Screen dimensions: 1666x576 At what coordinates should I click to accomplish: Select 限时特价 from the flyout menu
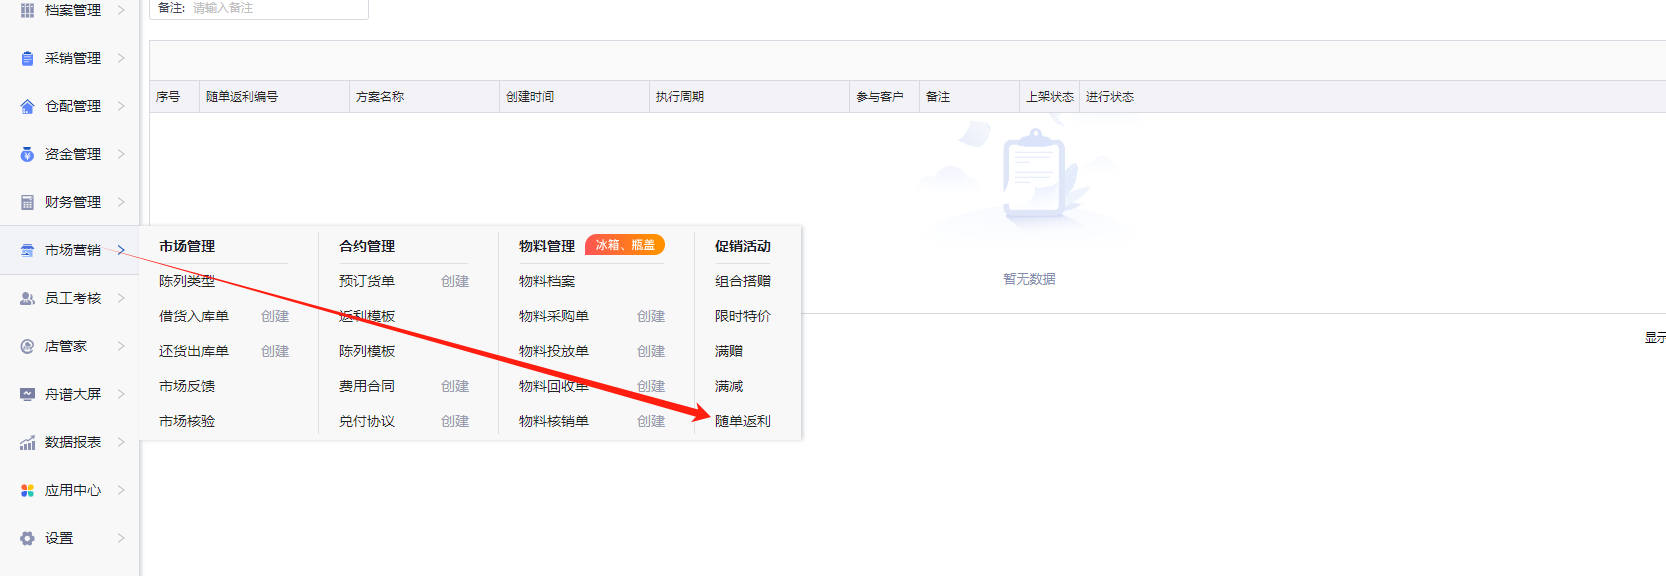click(x=742, y=316)
